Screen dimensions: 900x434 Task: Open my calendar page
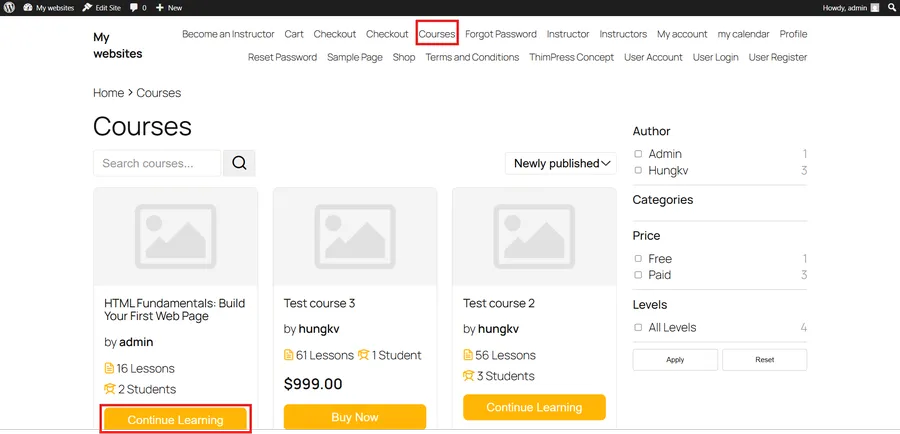[743, 34]
